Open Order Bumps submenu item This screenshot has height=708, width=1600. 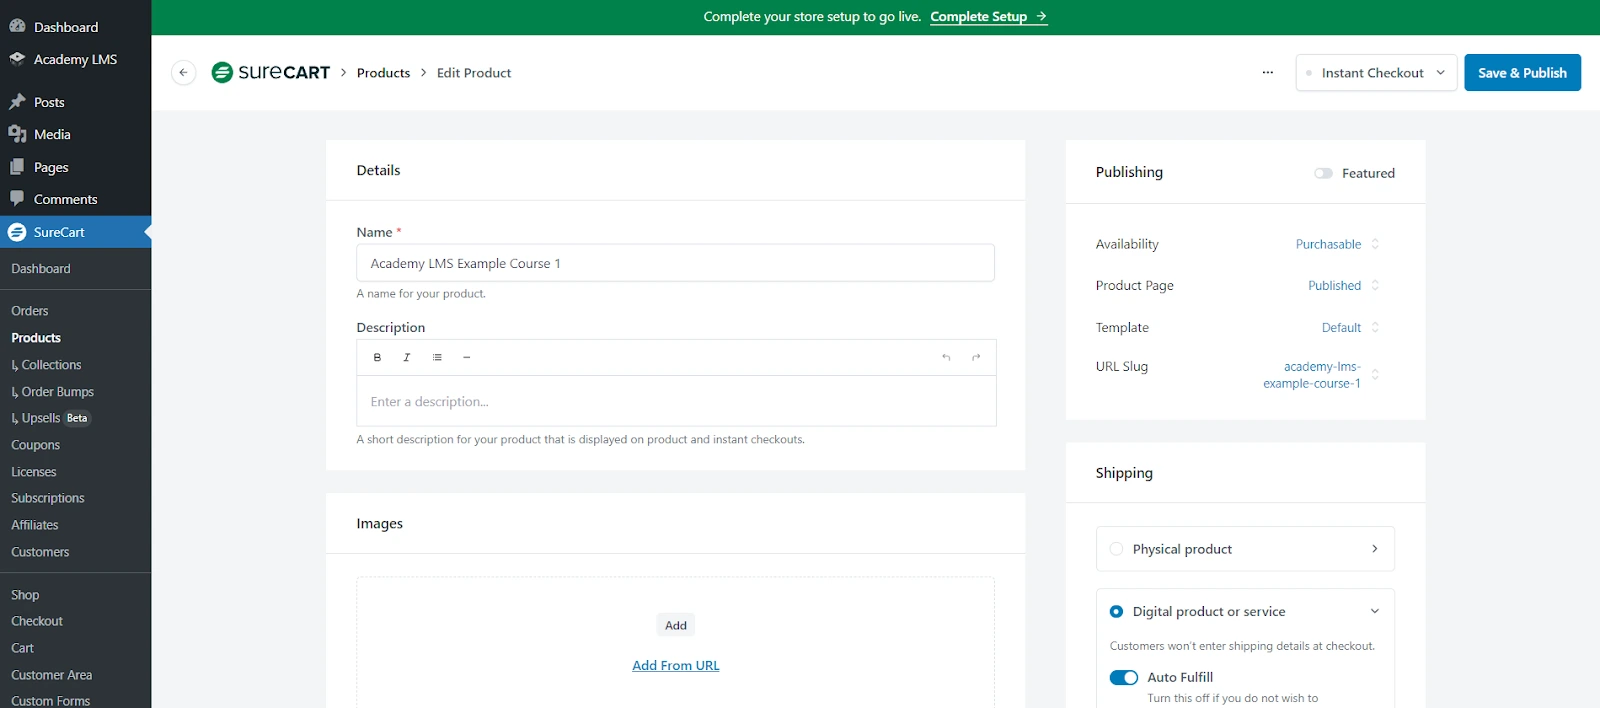[x=53, y=392]
